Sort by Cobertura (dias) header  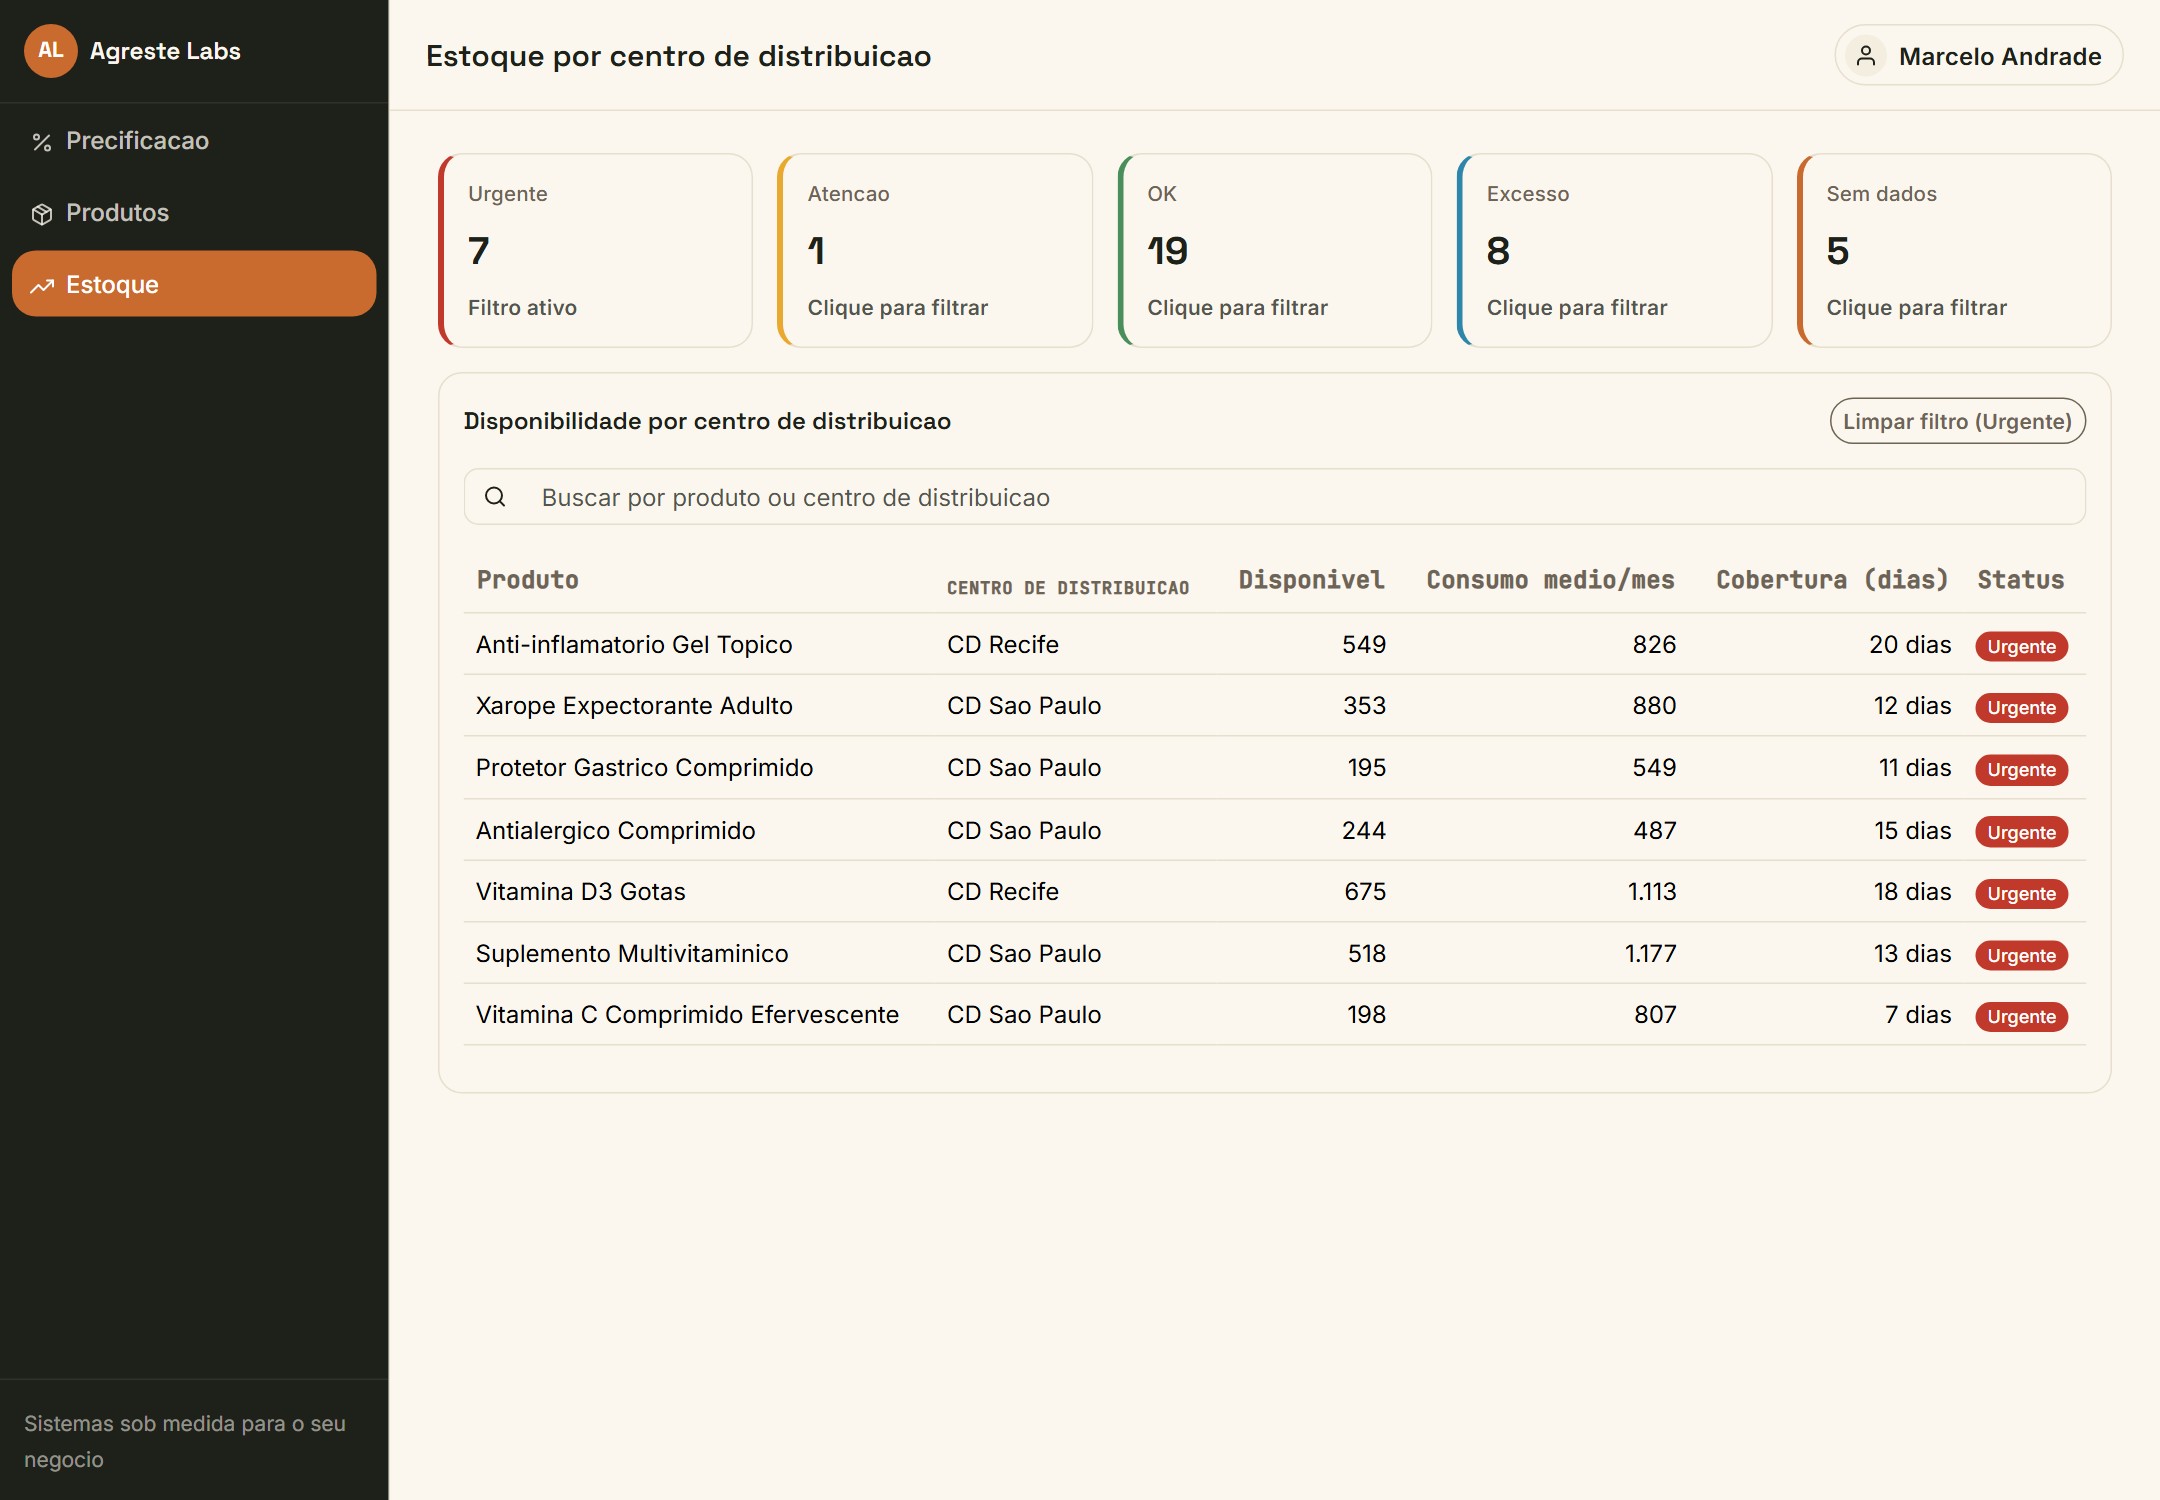pos(1832,580)
